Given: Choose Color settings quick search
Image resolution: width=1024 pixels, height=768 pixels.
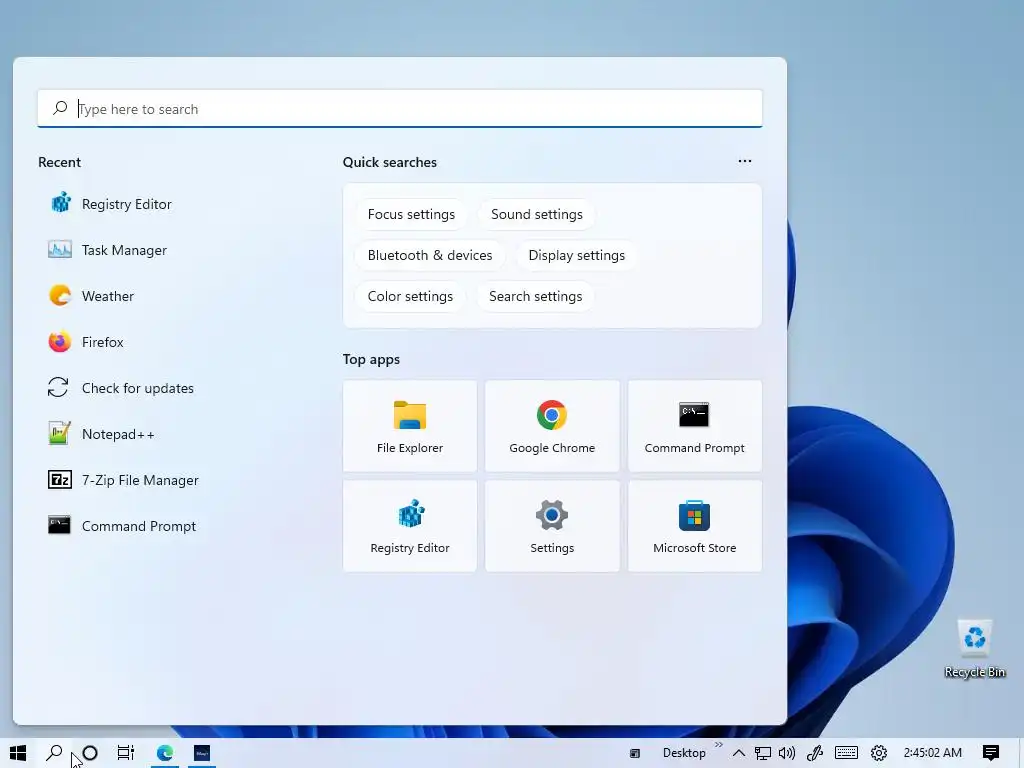Looking at the screenshot, I should pyautogui.click(x=410, y=296).
